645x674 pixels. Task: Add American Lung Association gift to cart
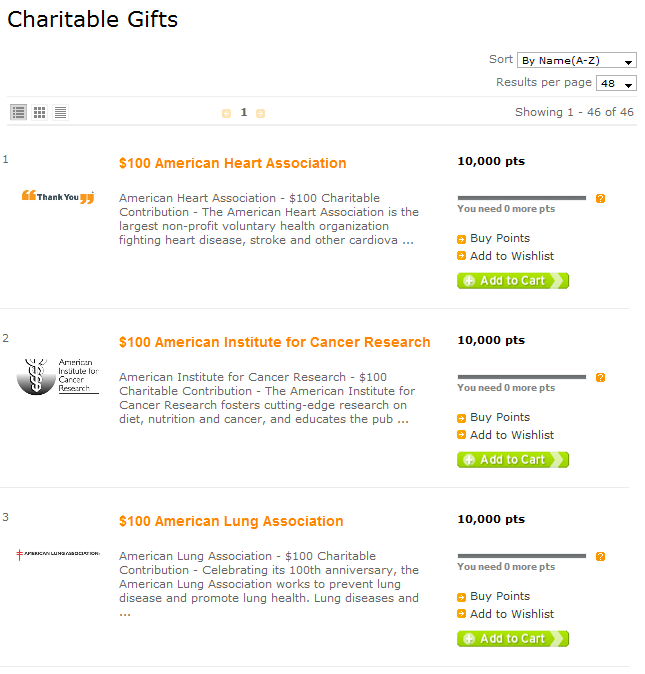click(x=513, y=639)
